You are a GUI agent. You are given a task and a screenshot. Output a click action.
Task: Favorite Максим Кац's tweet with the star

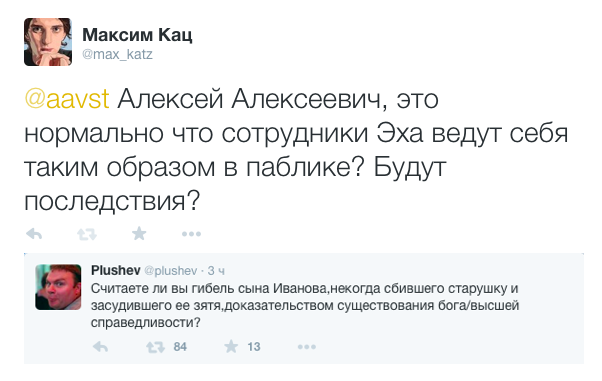pos(139,233)
